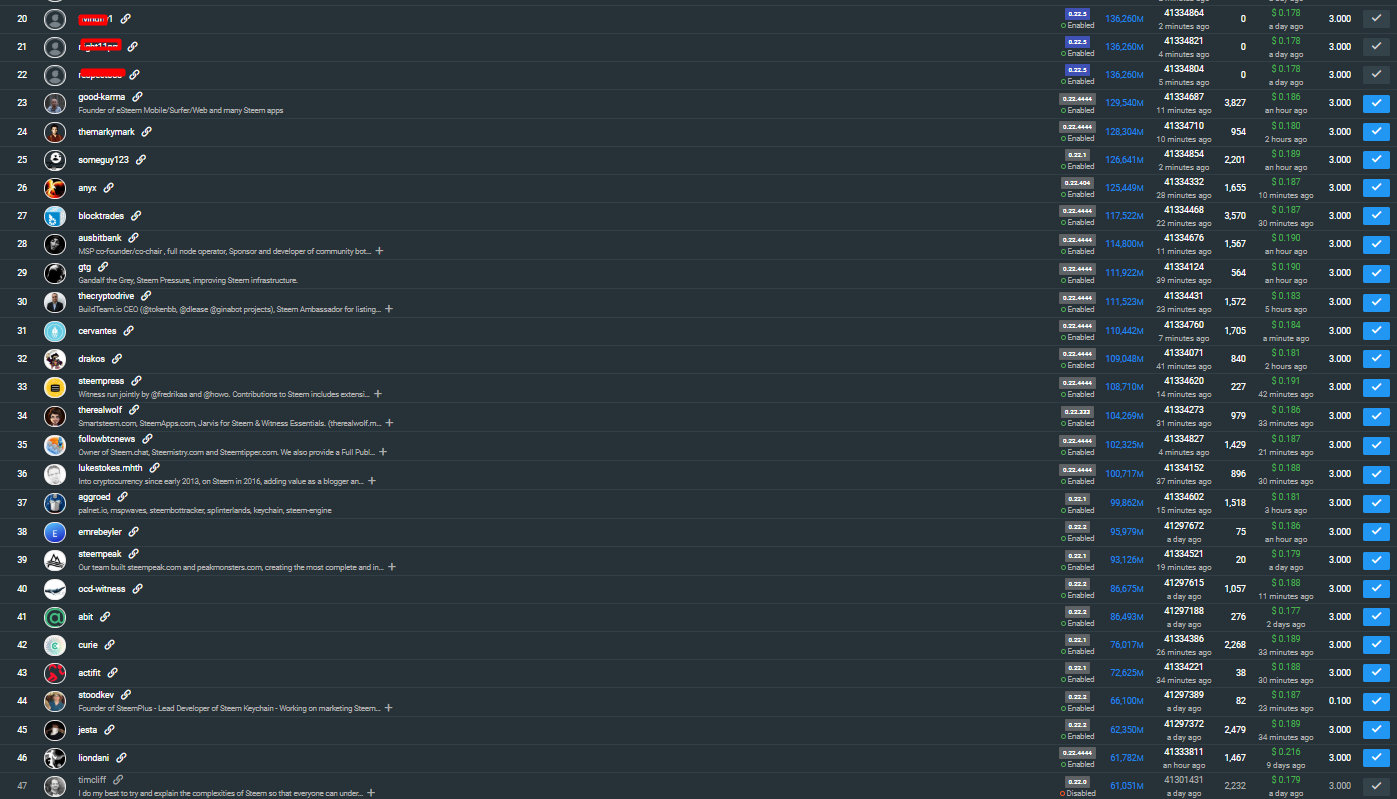Toggle the vote checkbox for timcliff
The height and width of the screenshot is (799, 1397).
(1376, 786)
